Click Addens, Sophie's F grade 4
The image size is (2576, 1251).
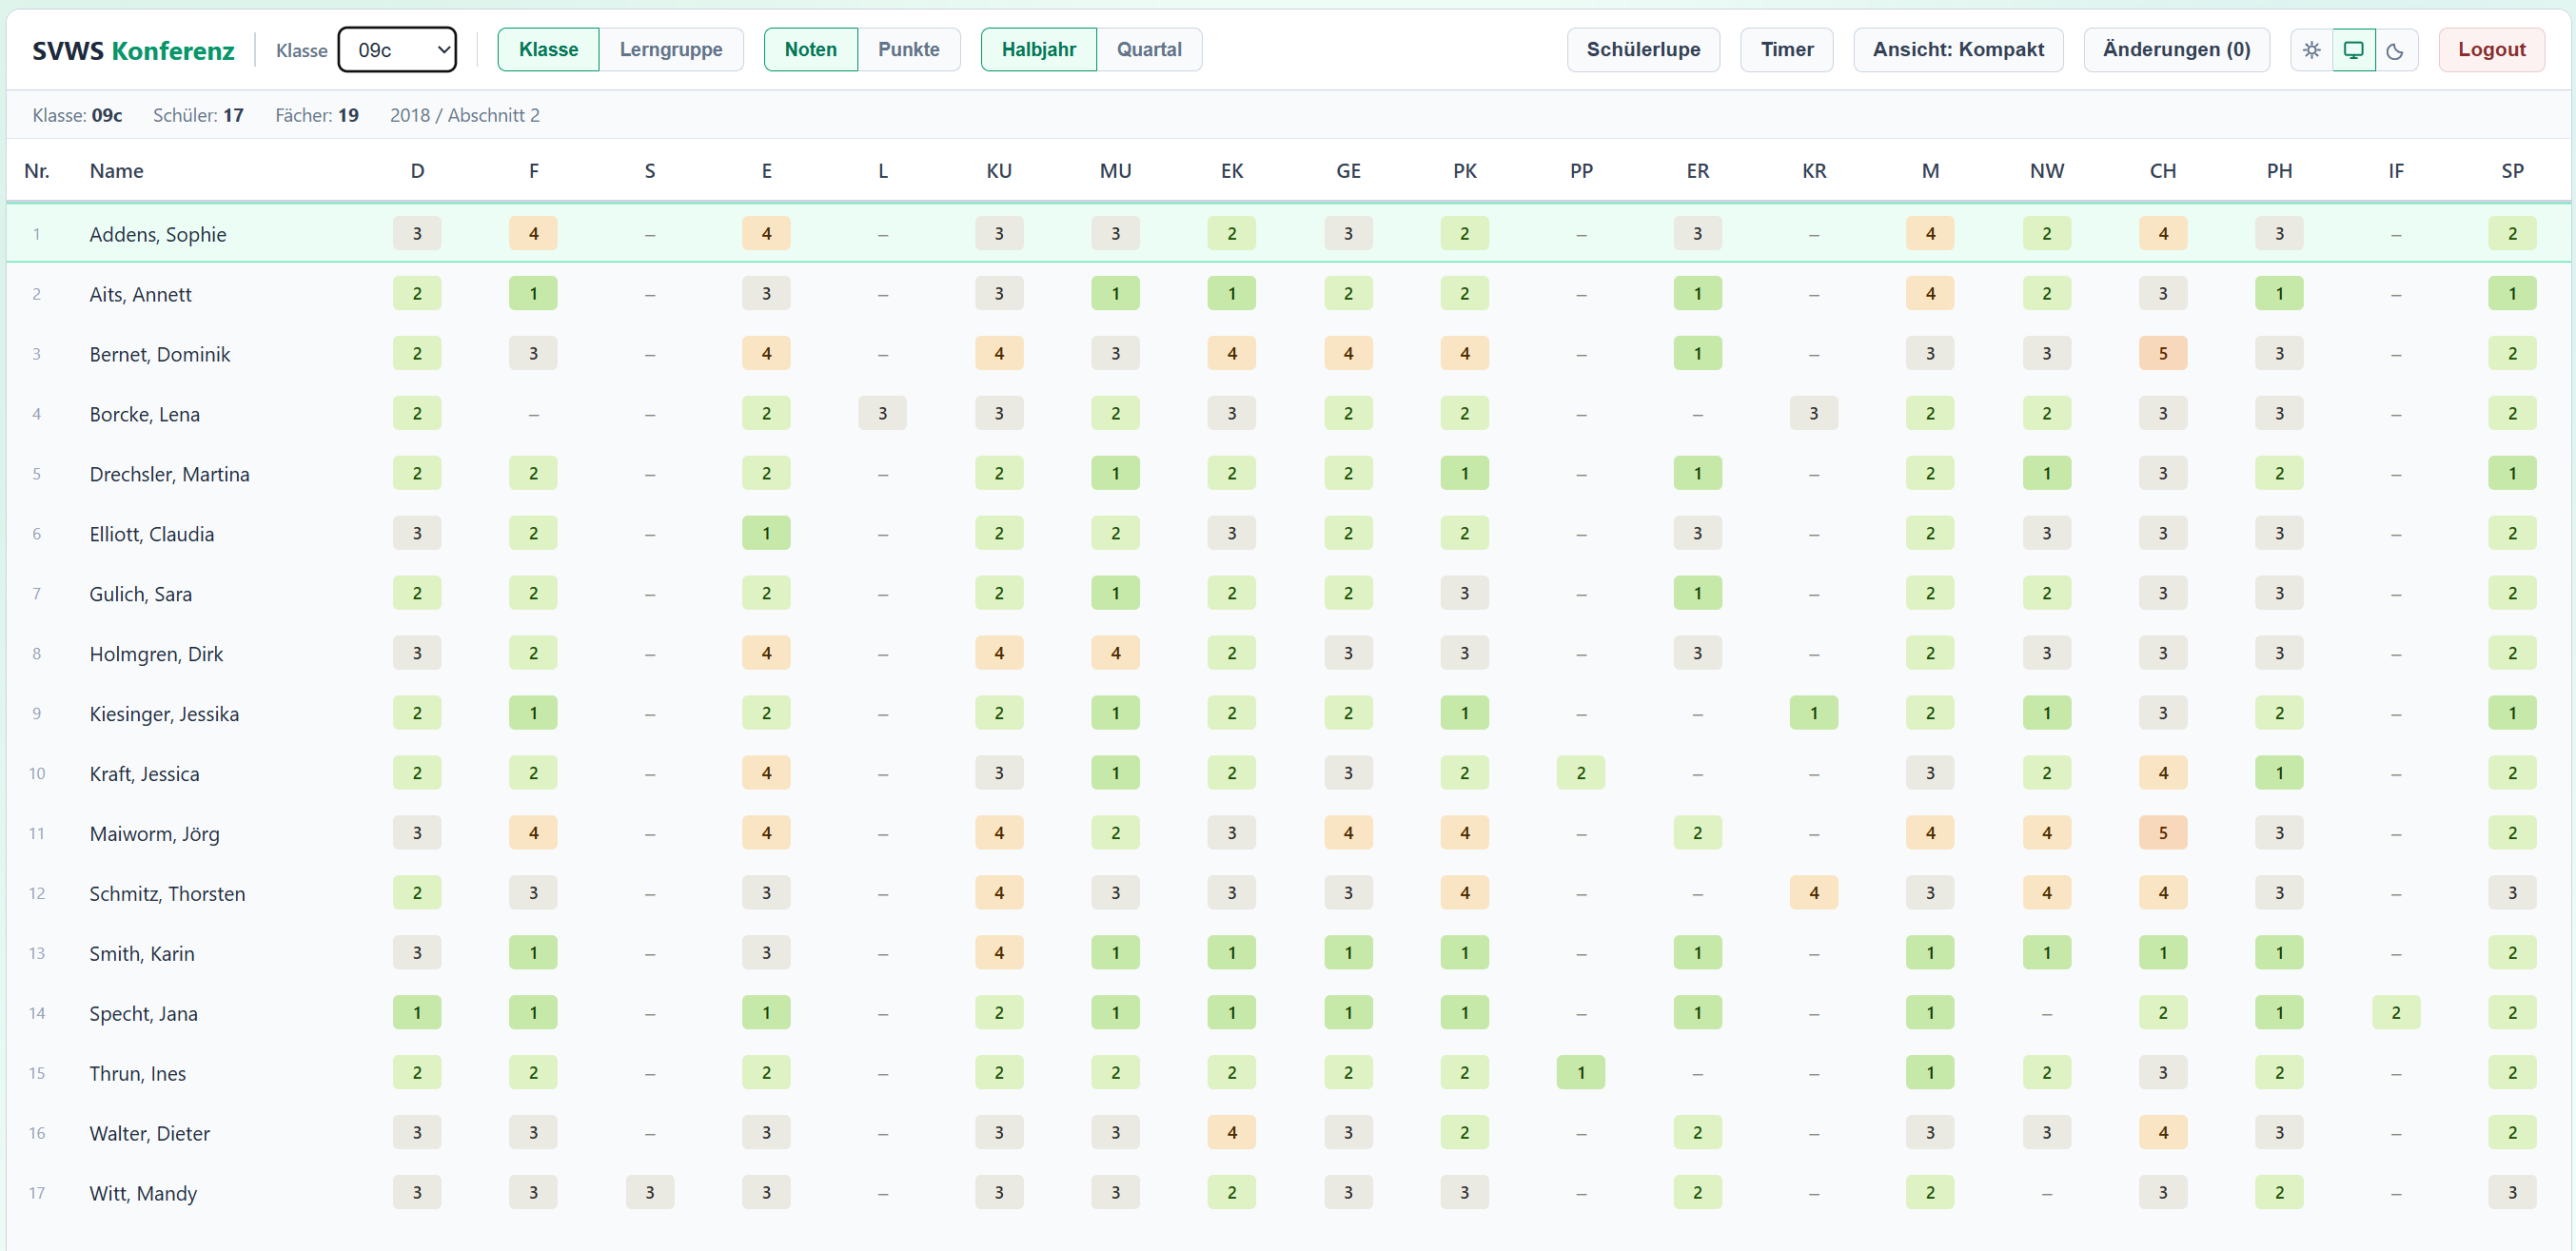[x=533, y=234]
